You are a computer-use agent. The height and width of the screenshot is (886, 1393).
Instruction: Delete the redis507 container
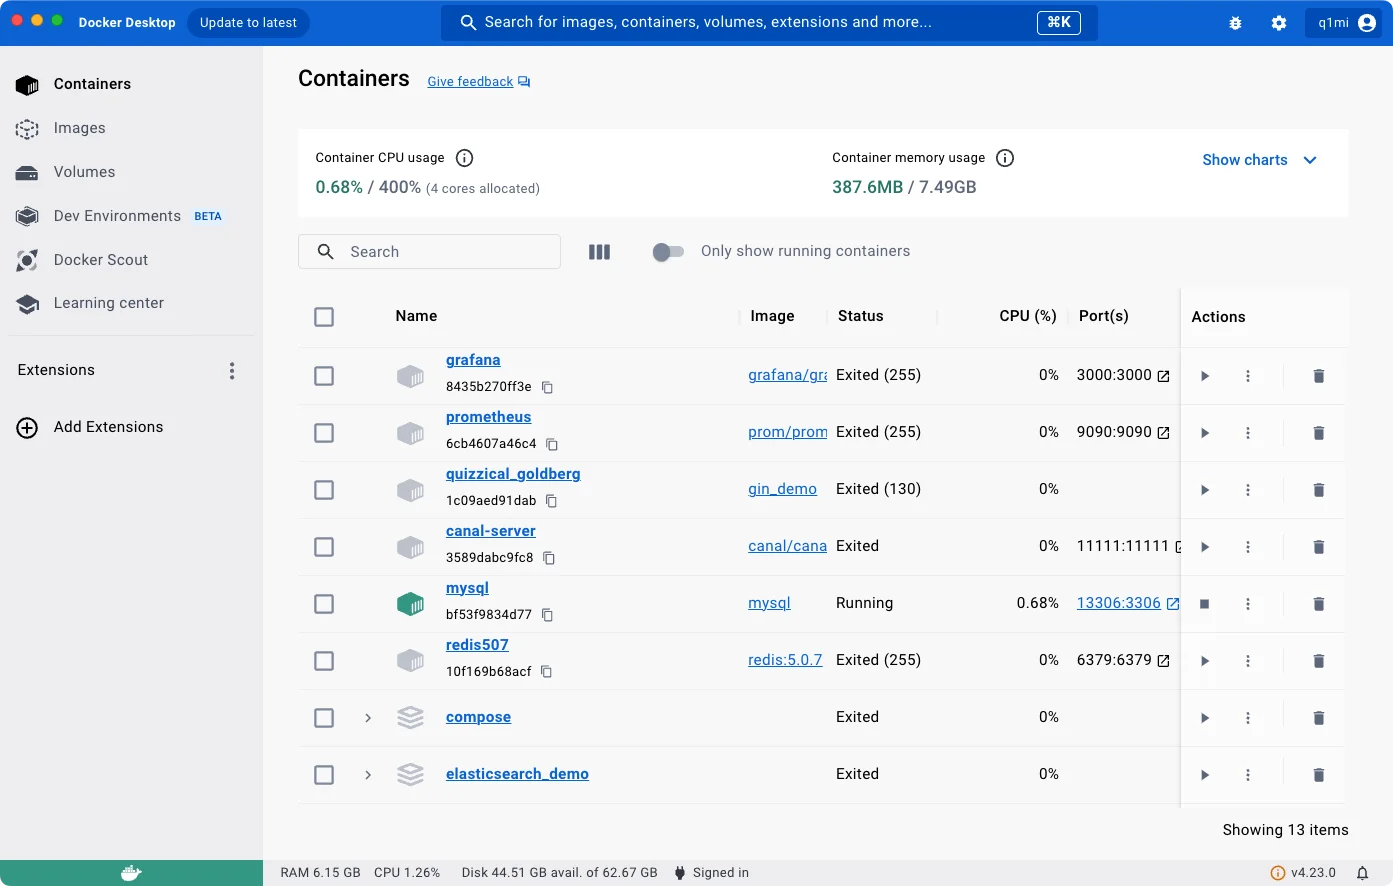[x=1318, y=661]
